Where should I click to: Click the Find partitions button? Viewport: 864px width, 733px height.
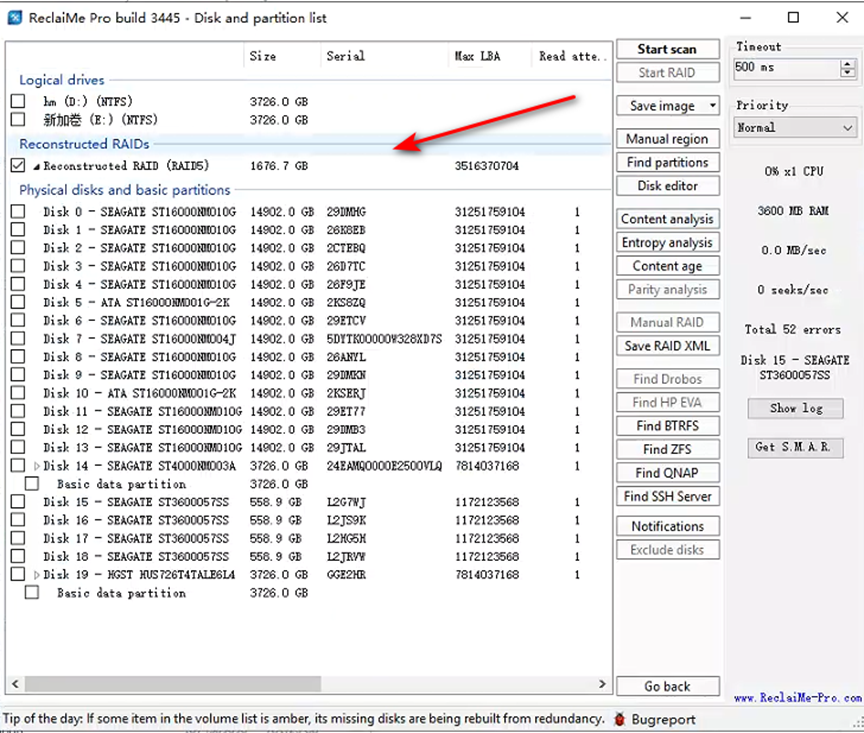point(667,162)
